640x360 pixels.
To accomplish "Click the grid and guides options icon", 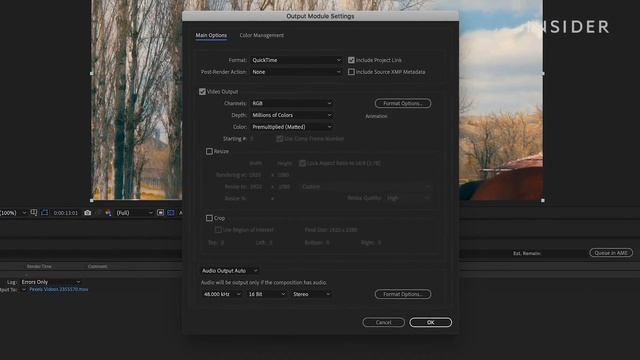I will pyautogui.click(x=34, y=213).
